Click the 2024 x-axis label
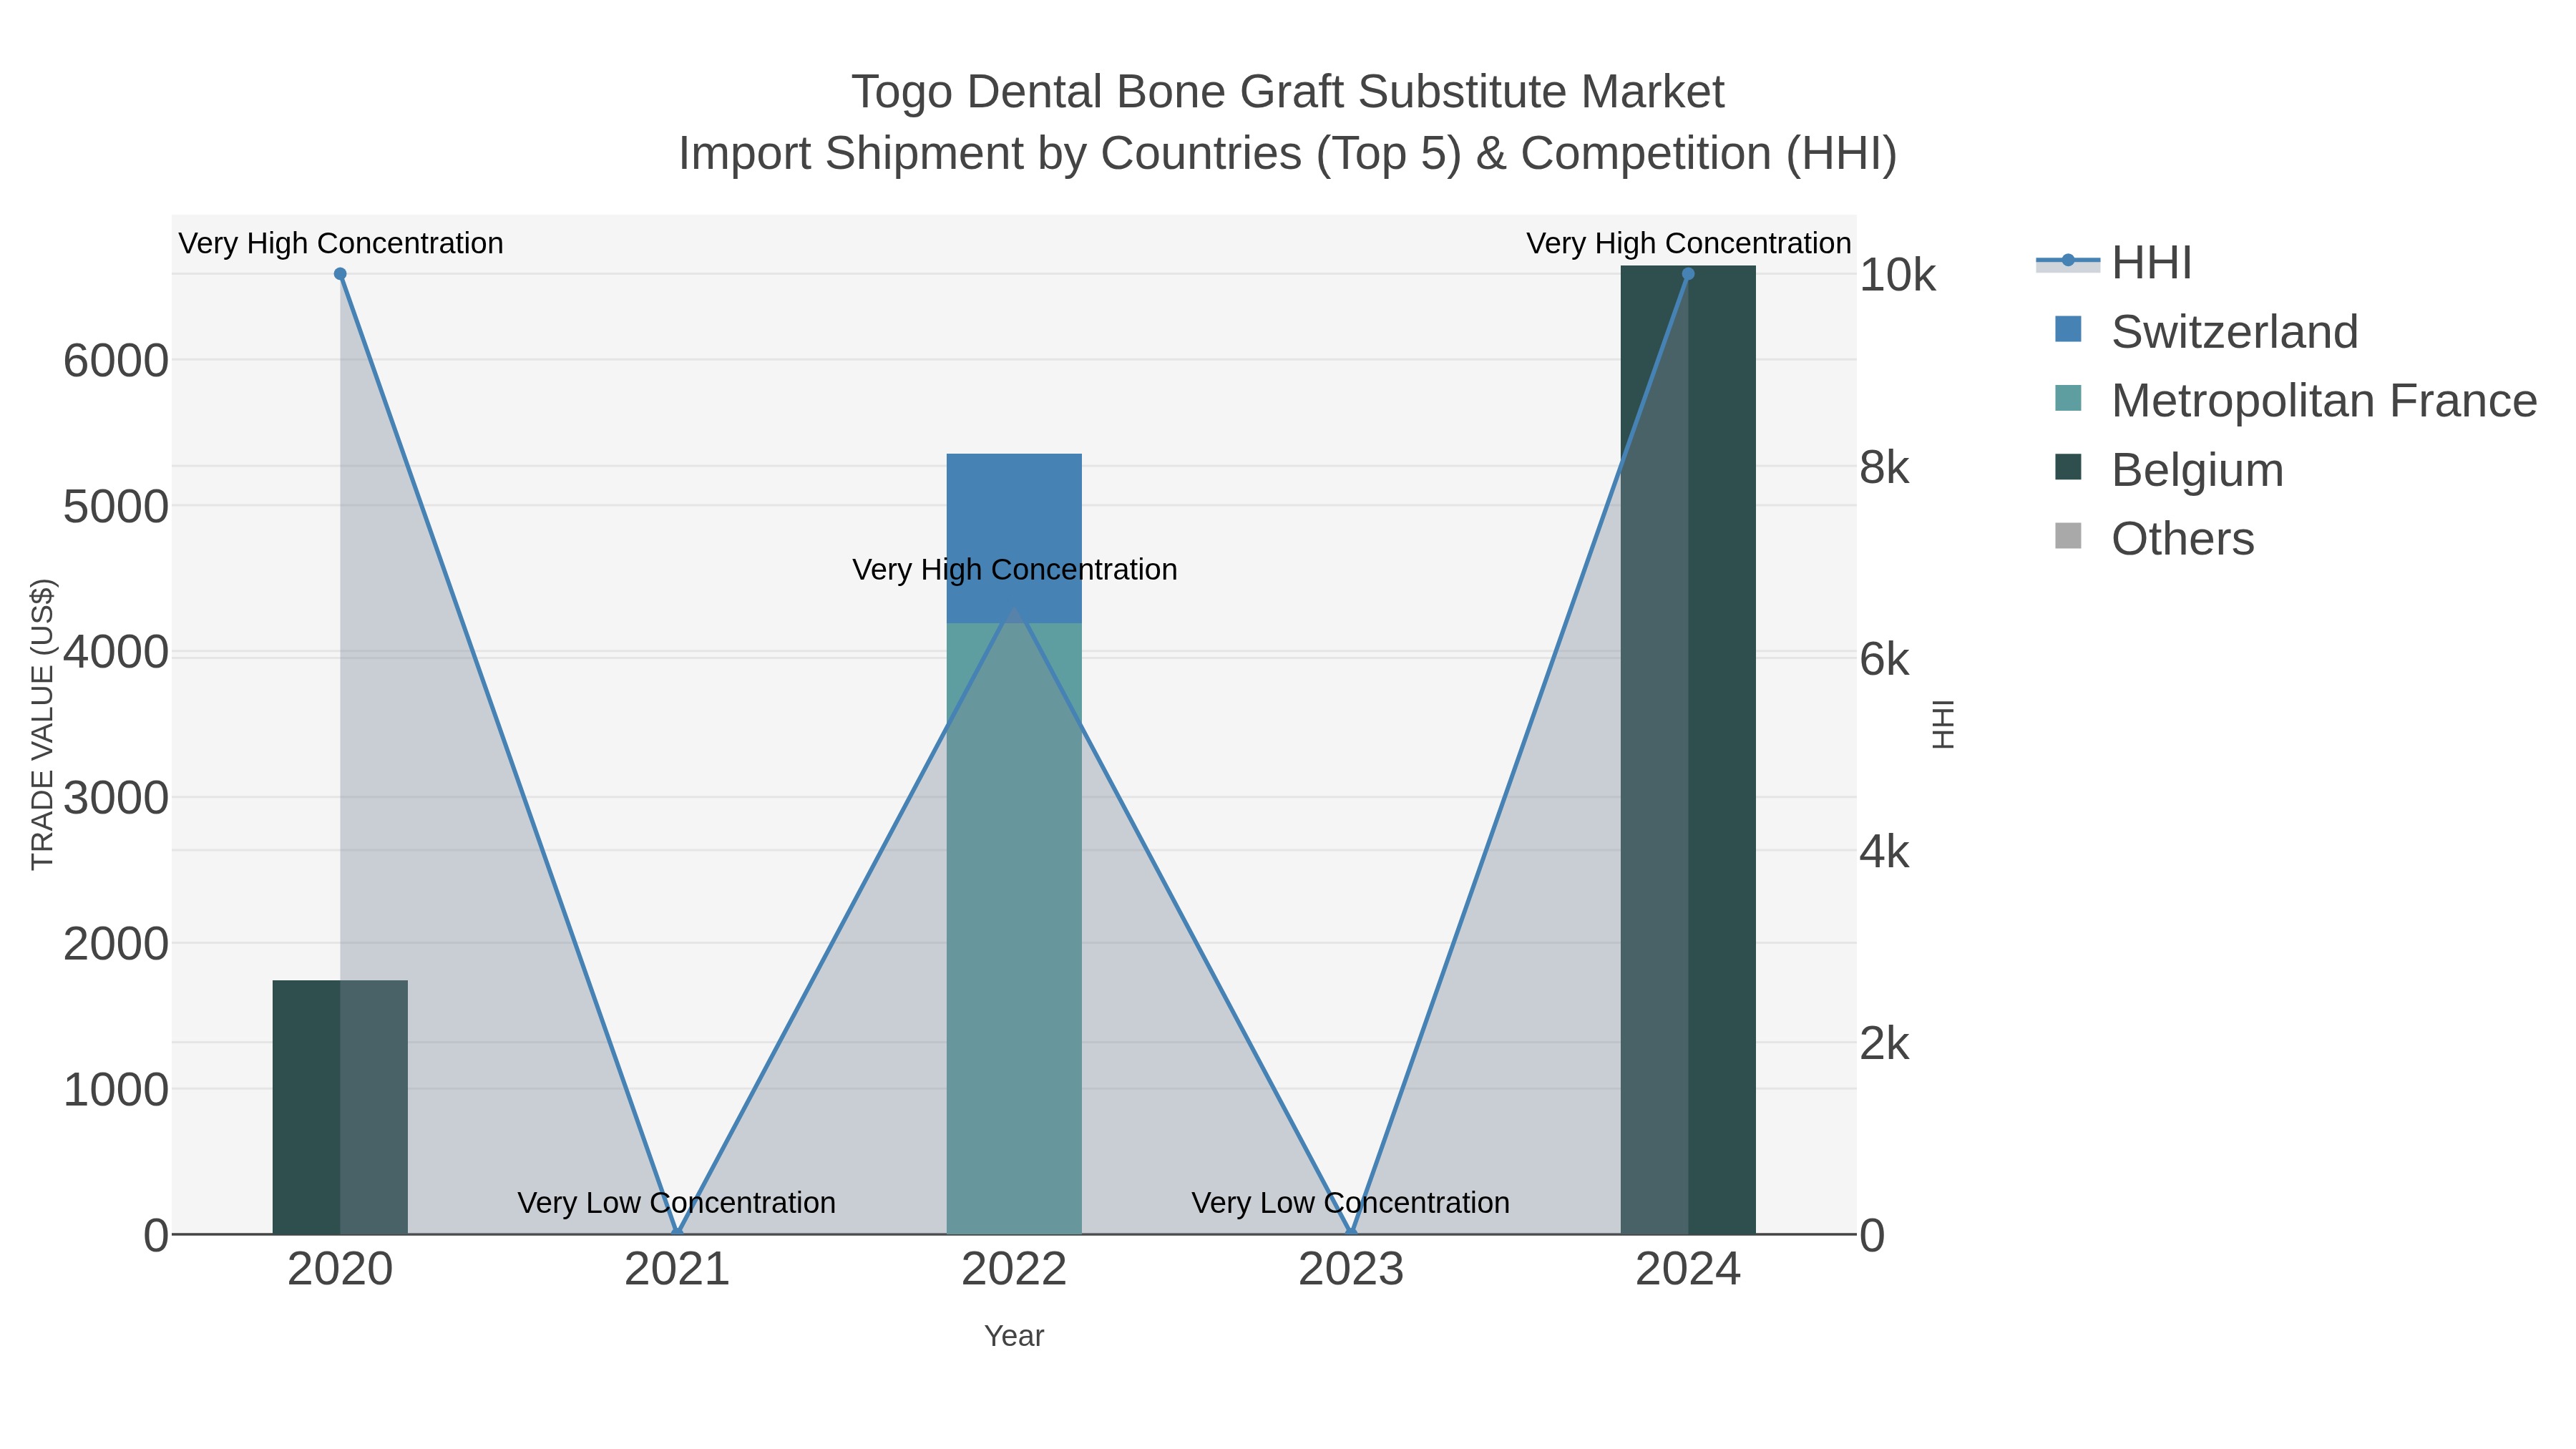The image size is (2576, 1449). point(1688,1270)
